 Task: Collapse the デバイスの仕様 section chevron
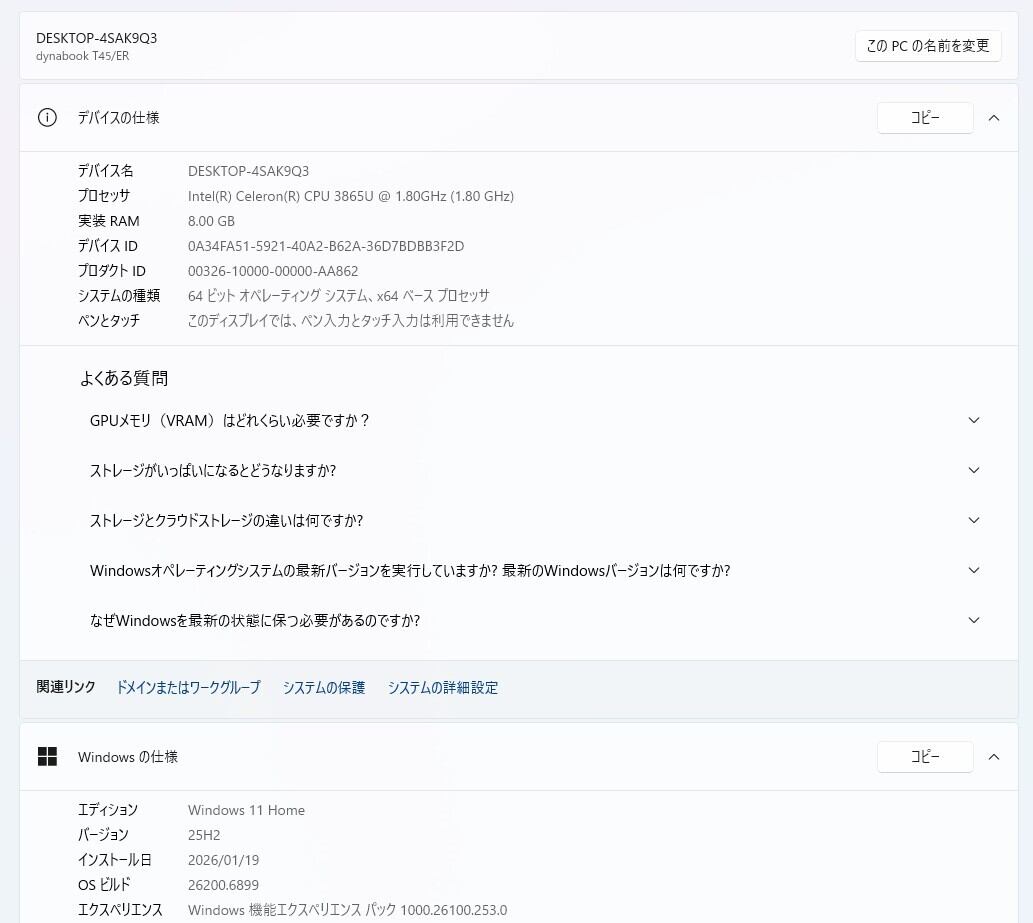click(x=993, y=118)
